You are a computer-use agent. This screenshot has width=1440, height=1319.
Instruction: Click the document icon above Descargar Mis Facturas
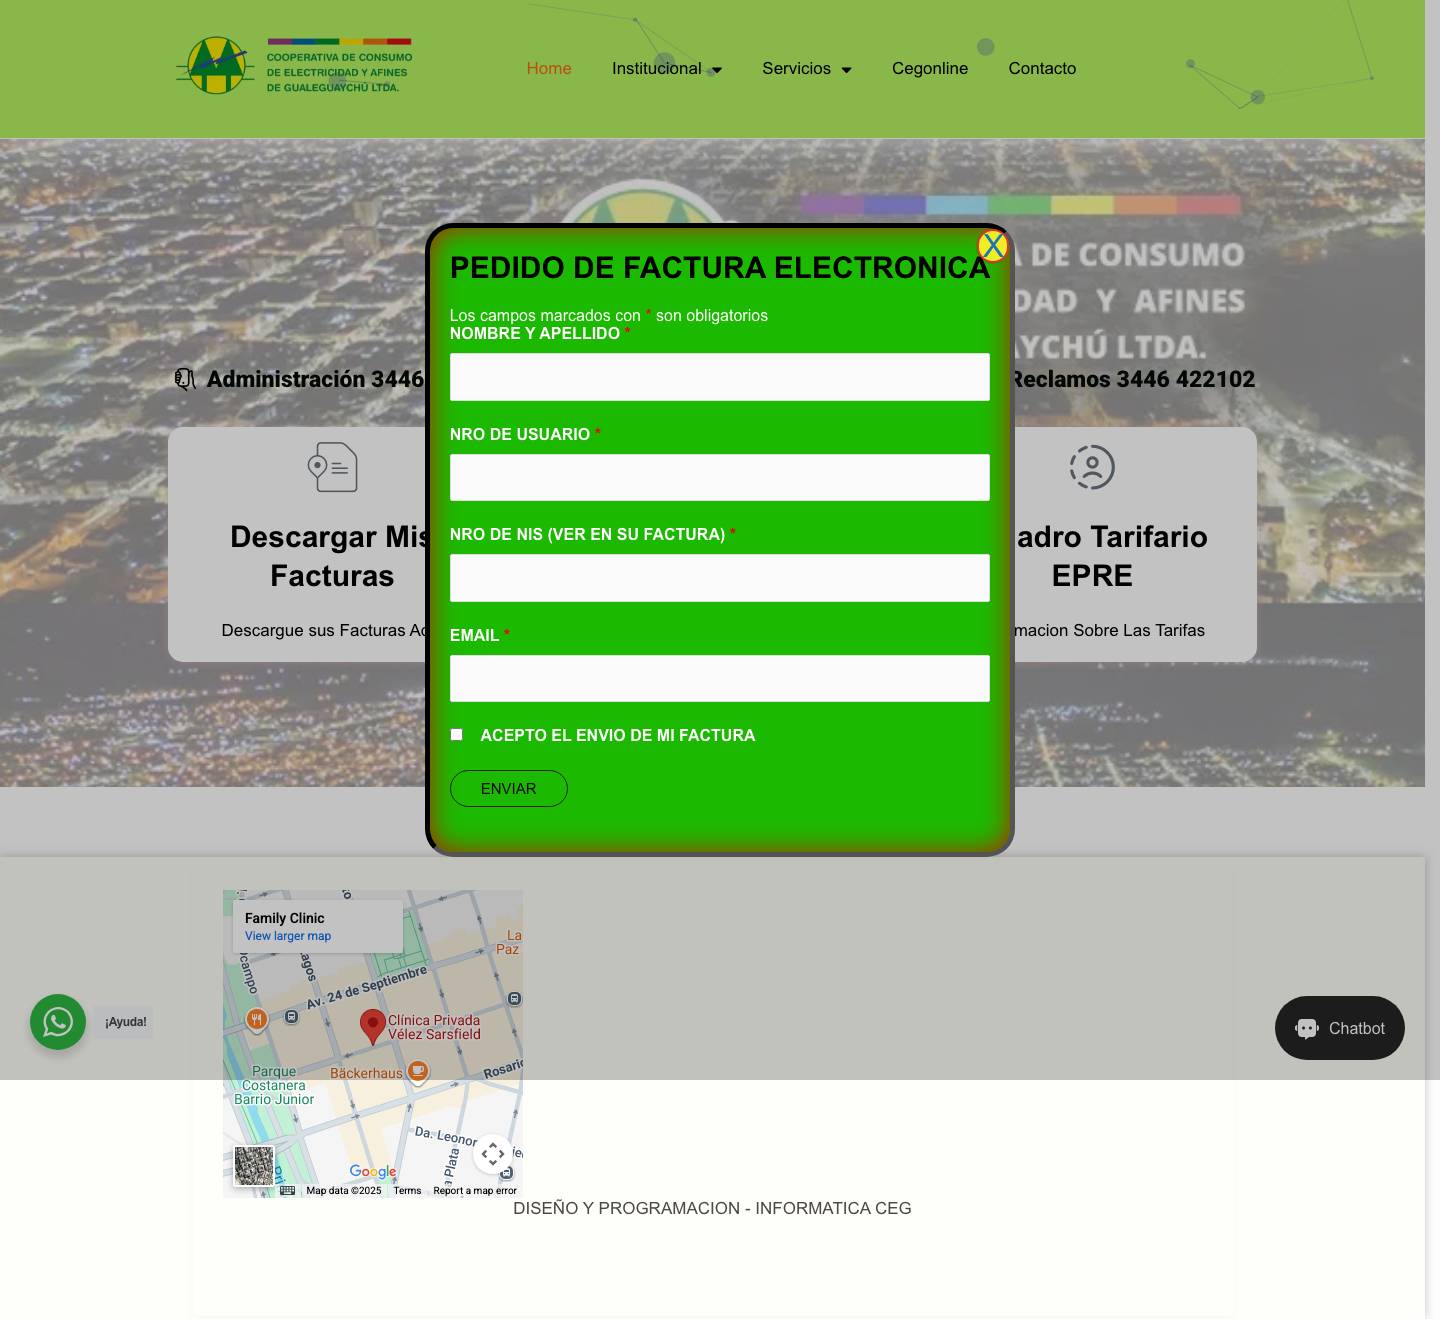coord(332,467)
